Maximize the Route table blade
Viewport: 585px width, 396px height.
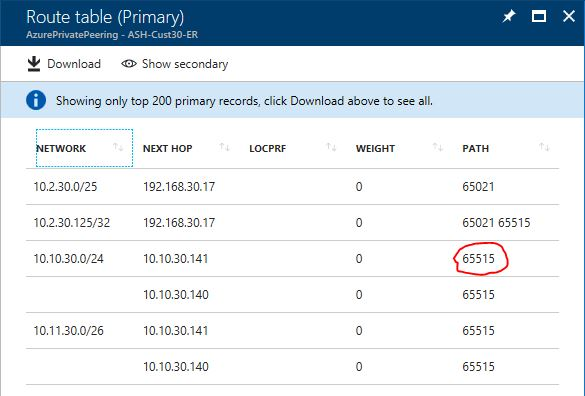click(539, 16)
